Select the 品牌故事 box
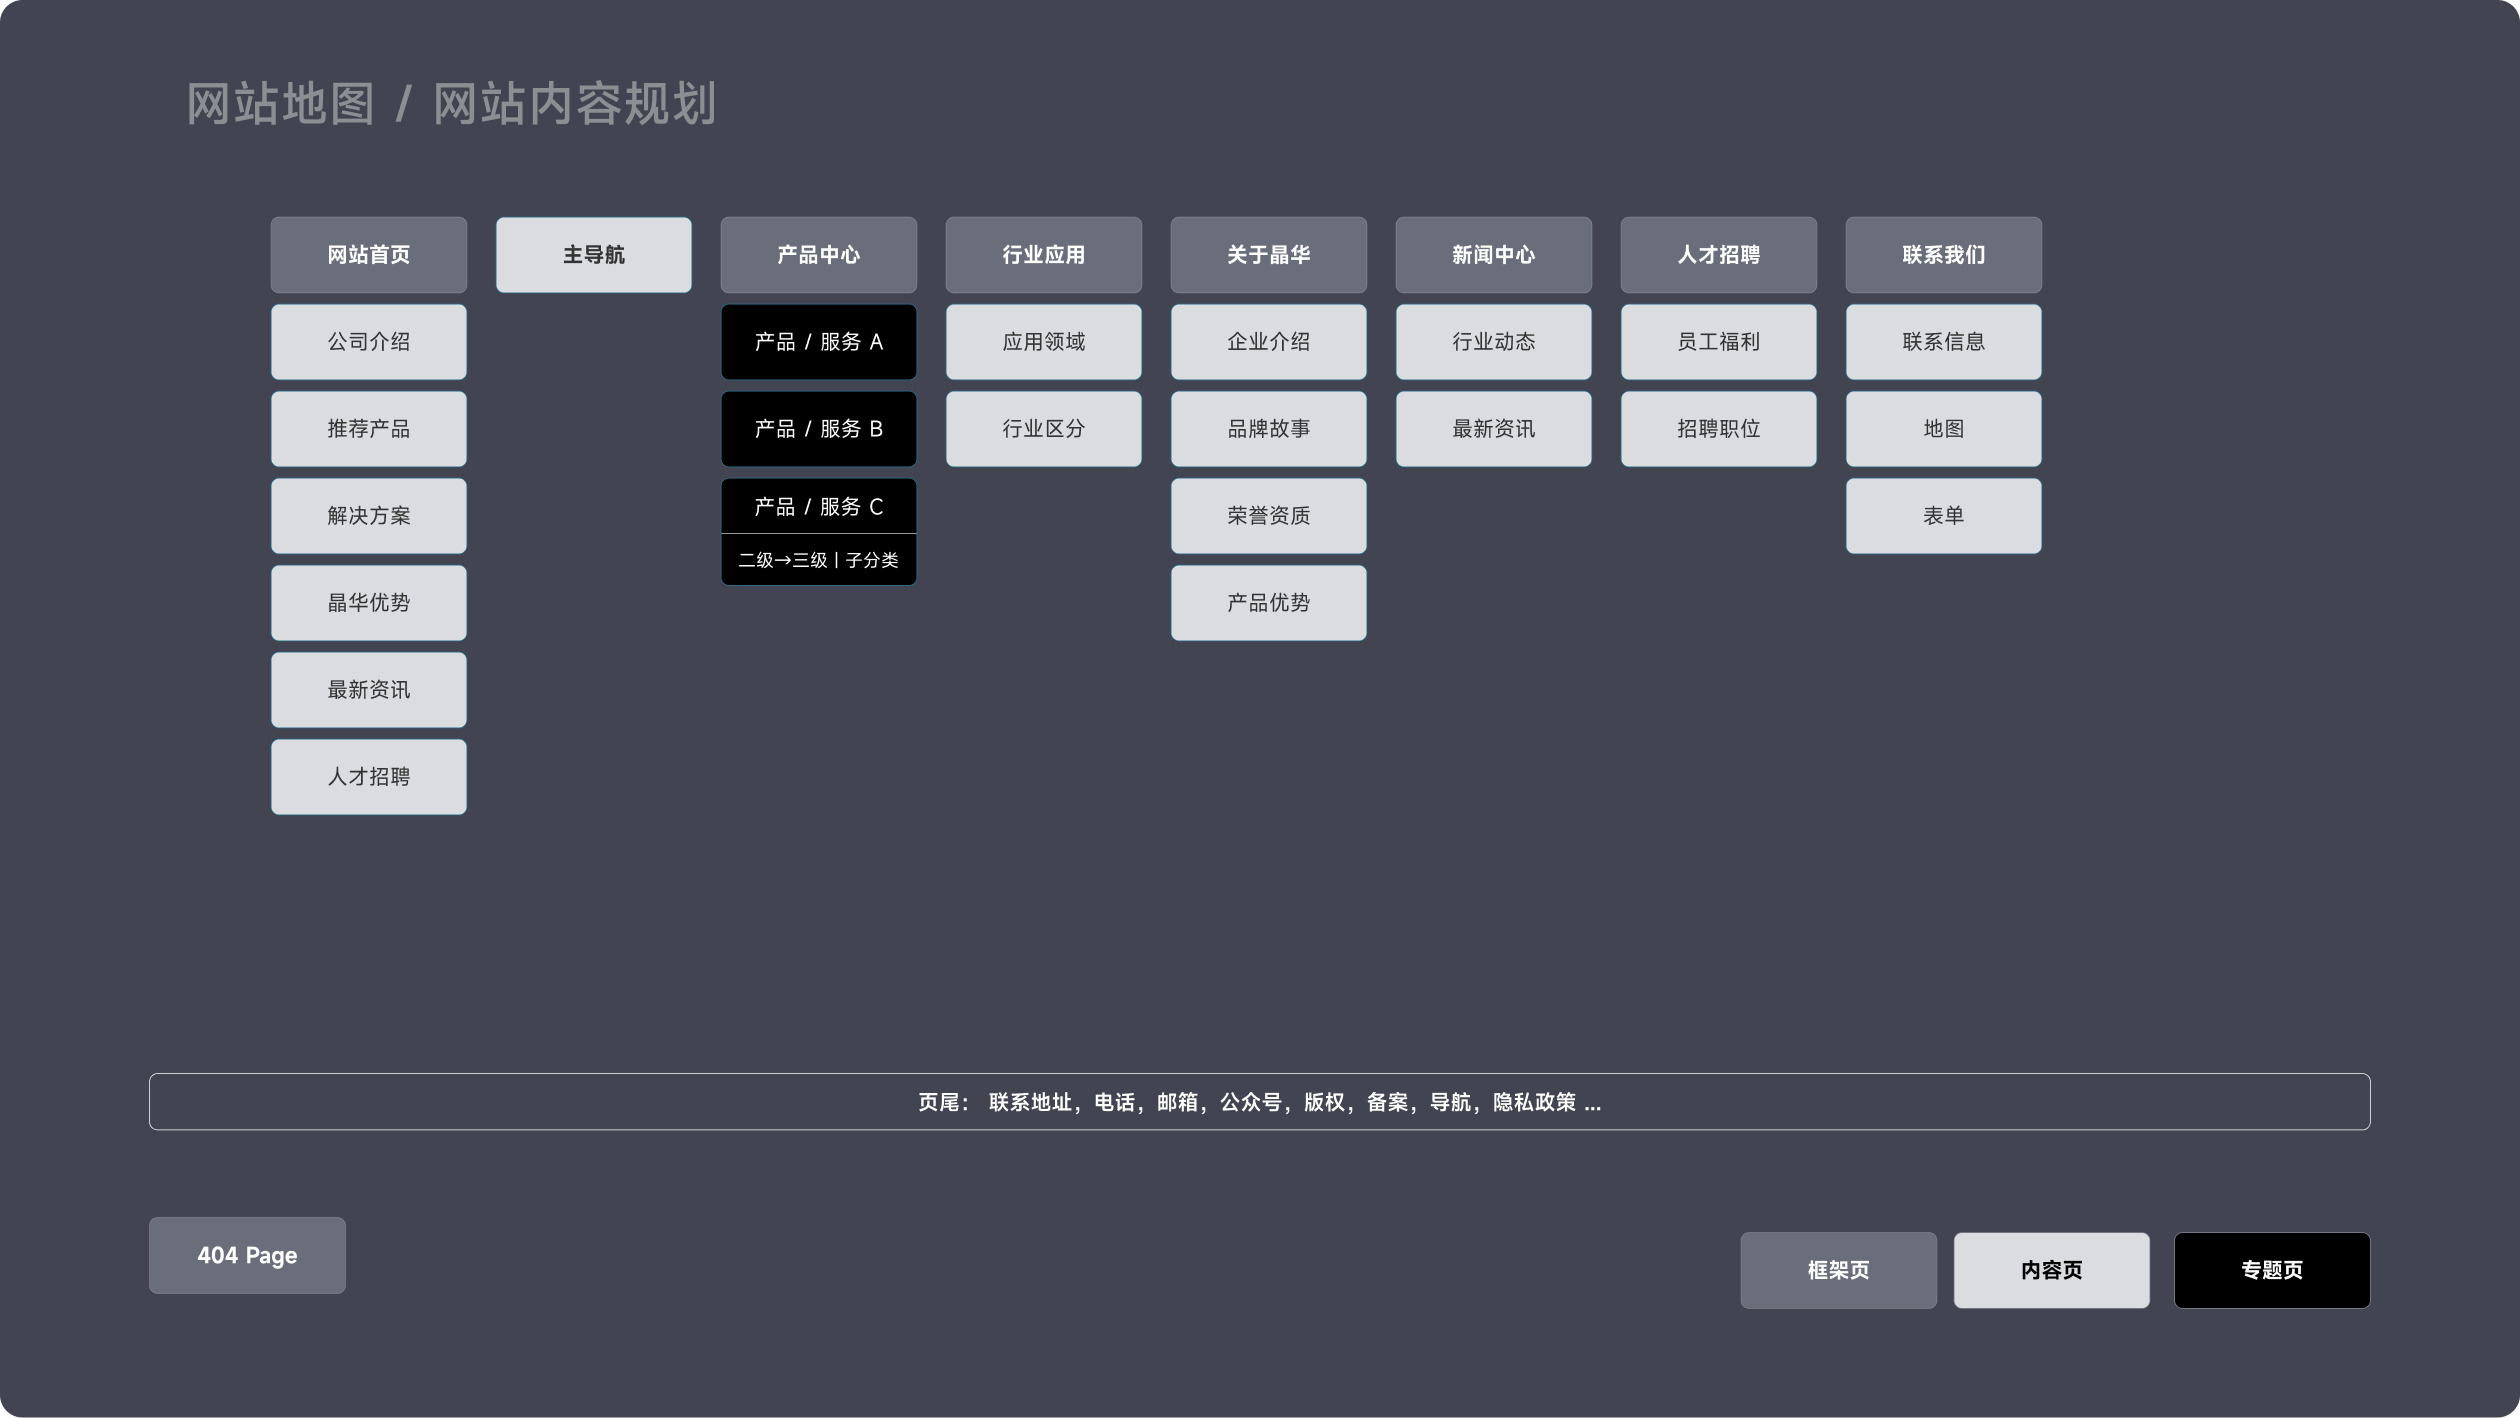2520x1418 pixels. (1268, 429)
